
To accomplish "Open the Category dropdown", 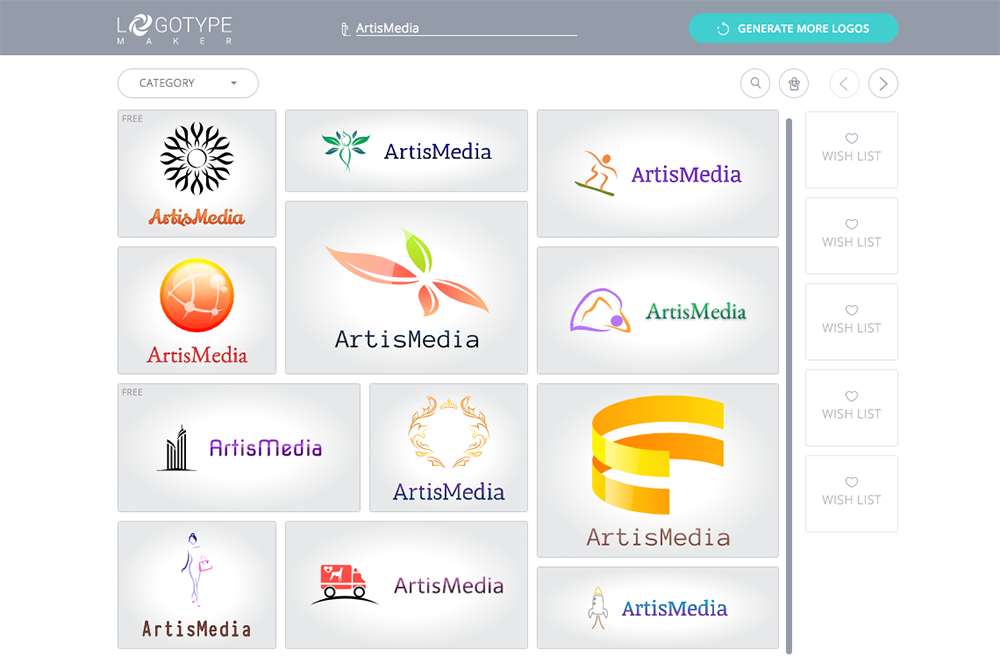I will [188, 84].
